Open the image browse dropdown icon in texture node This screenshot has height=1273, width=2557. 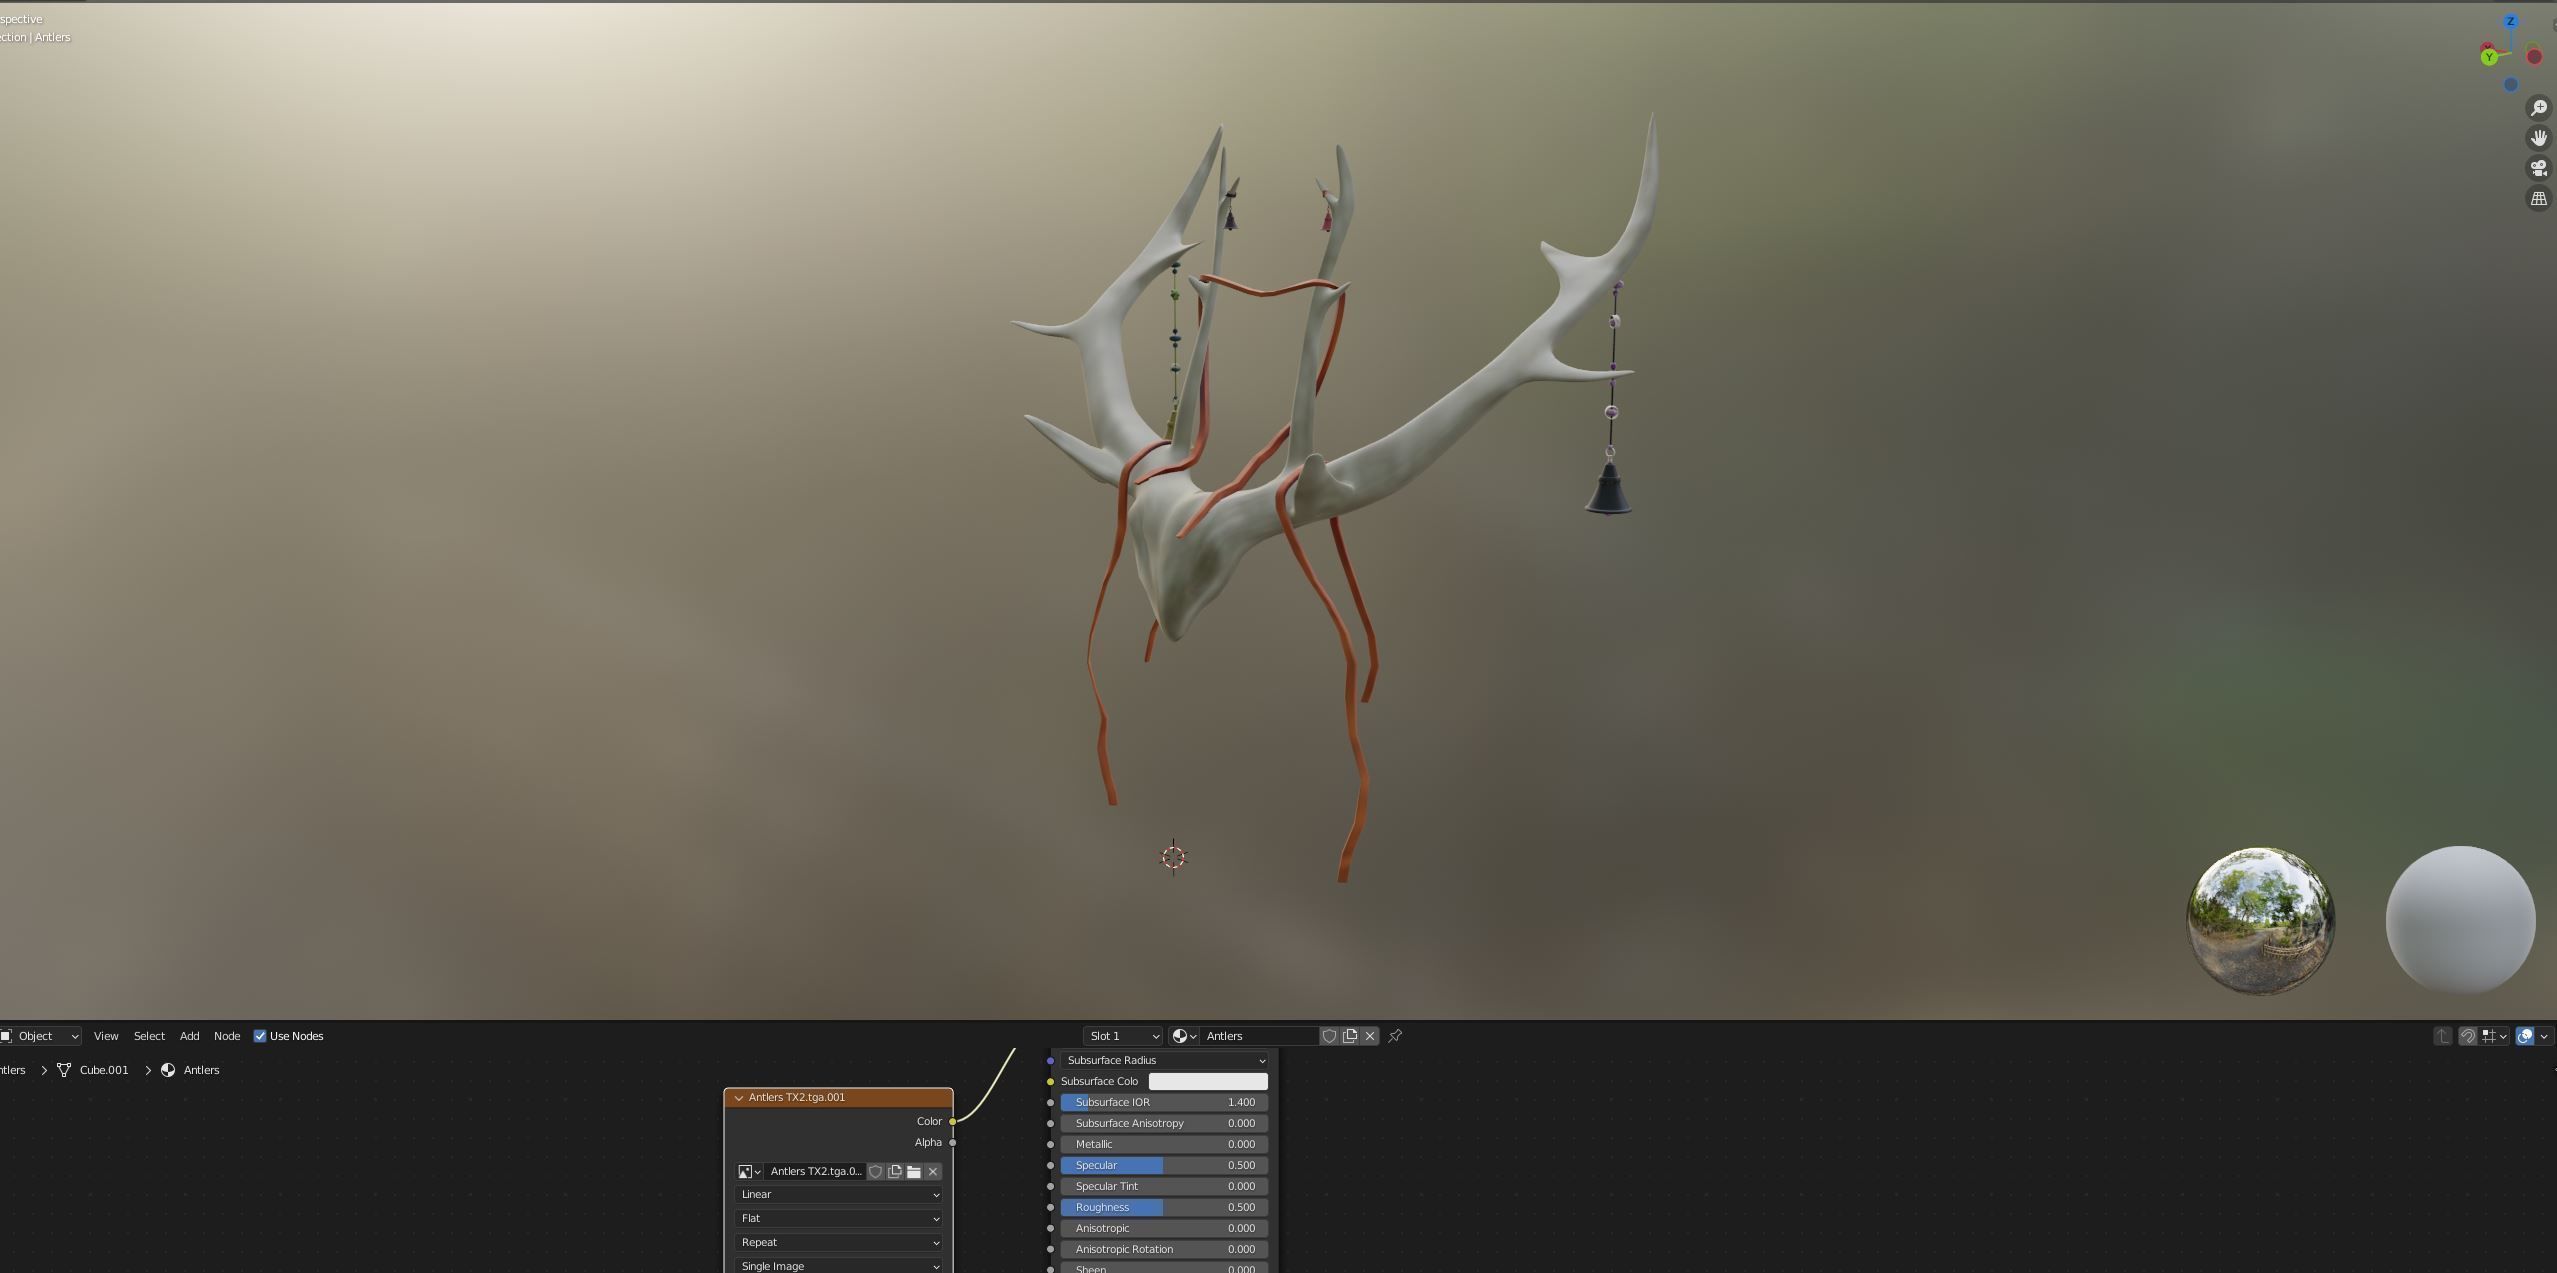click(x=749, y=1171)
